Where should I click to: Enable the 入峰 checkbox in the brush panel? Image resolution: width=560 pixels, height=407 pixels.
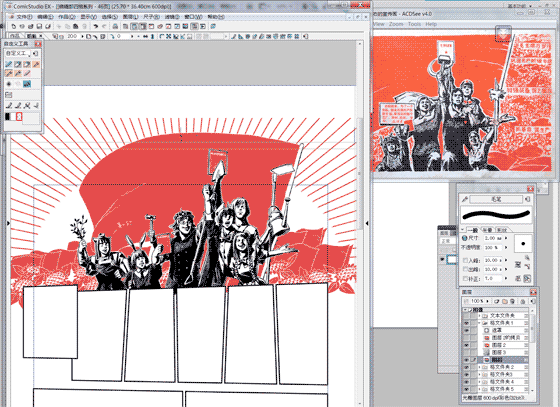pos(465,260)
